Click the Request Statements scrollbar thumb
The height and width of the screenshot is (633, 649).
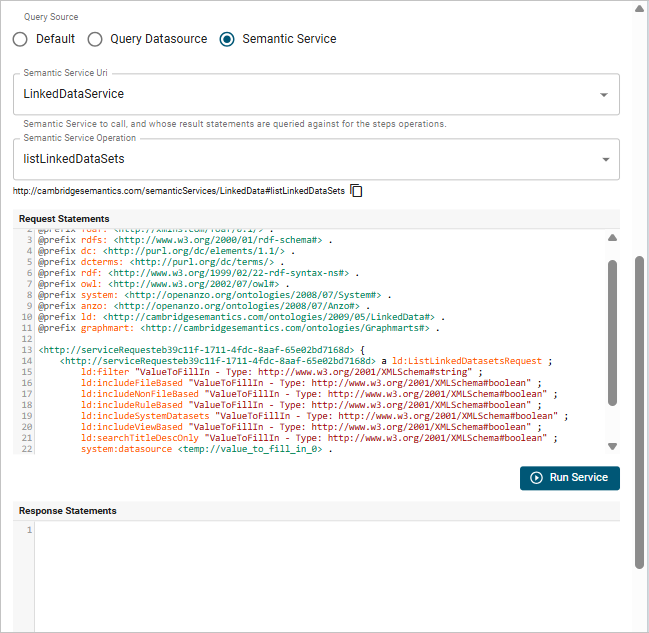pos(613,330)
